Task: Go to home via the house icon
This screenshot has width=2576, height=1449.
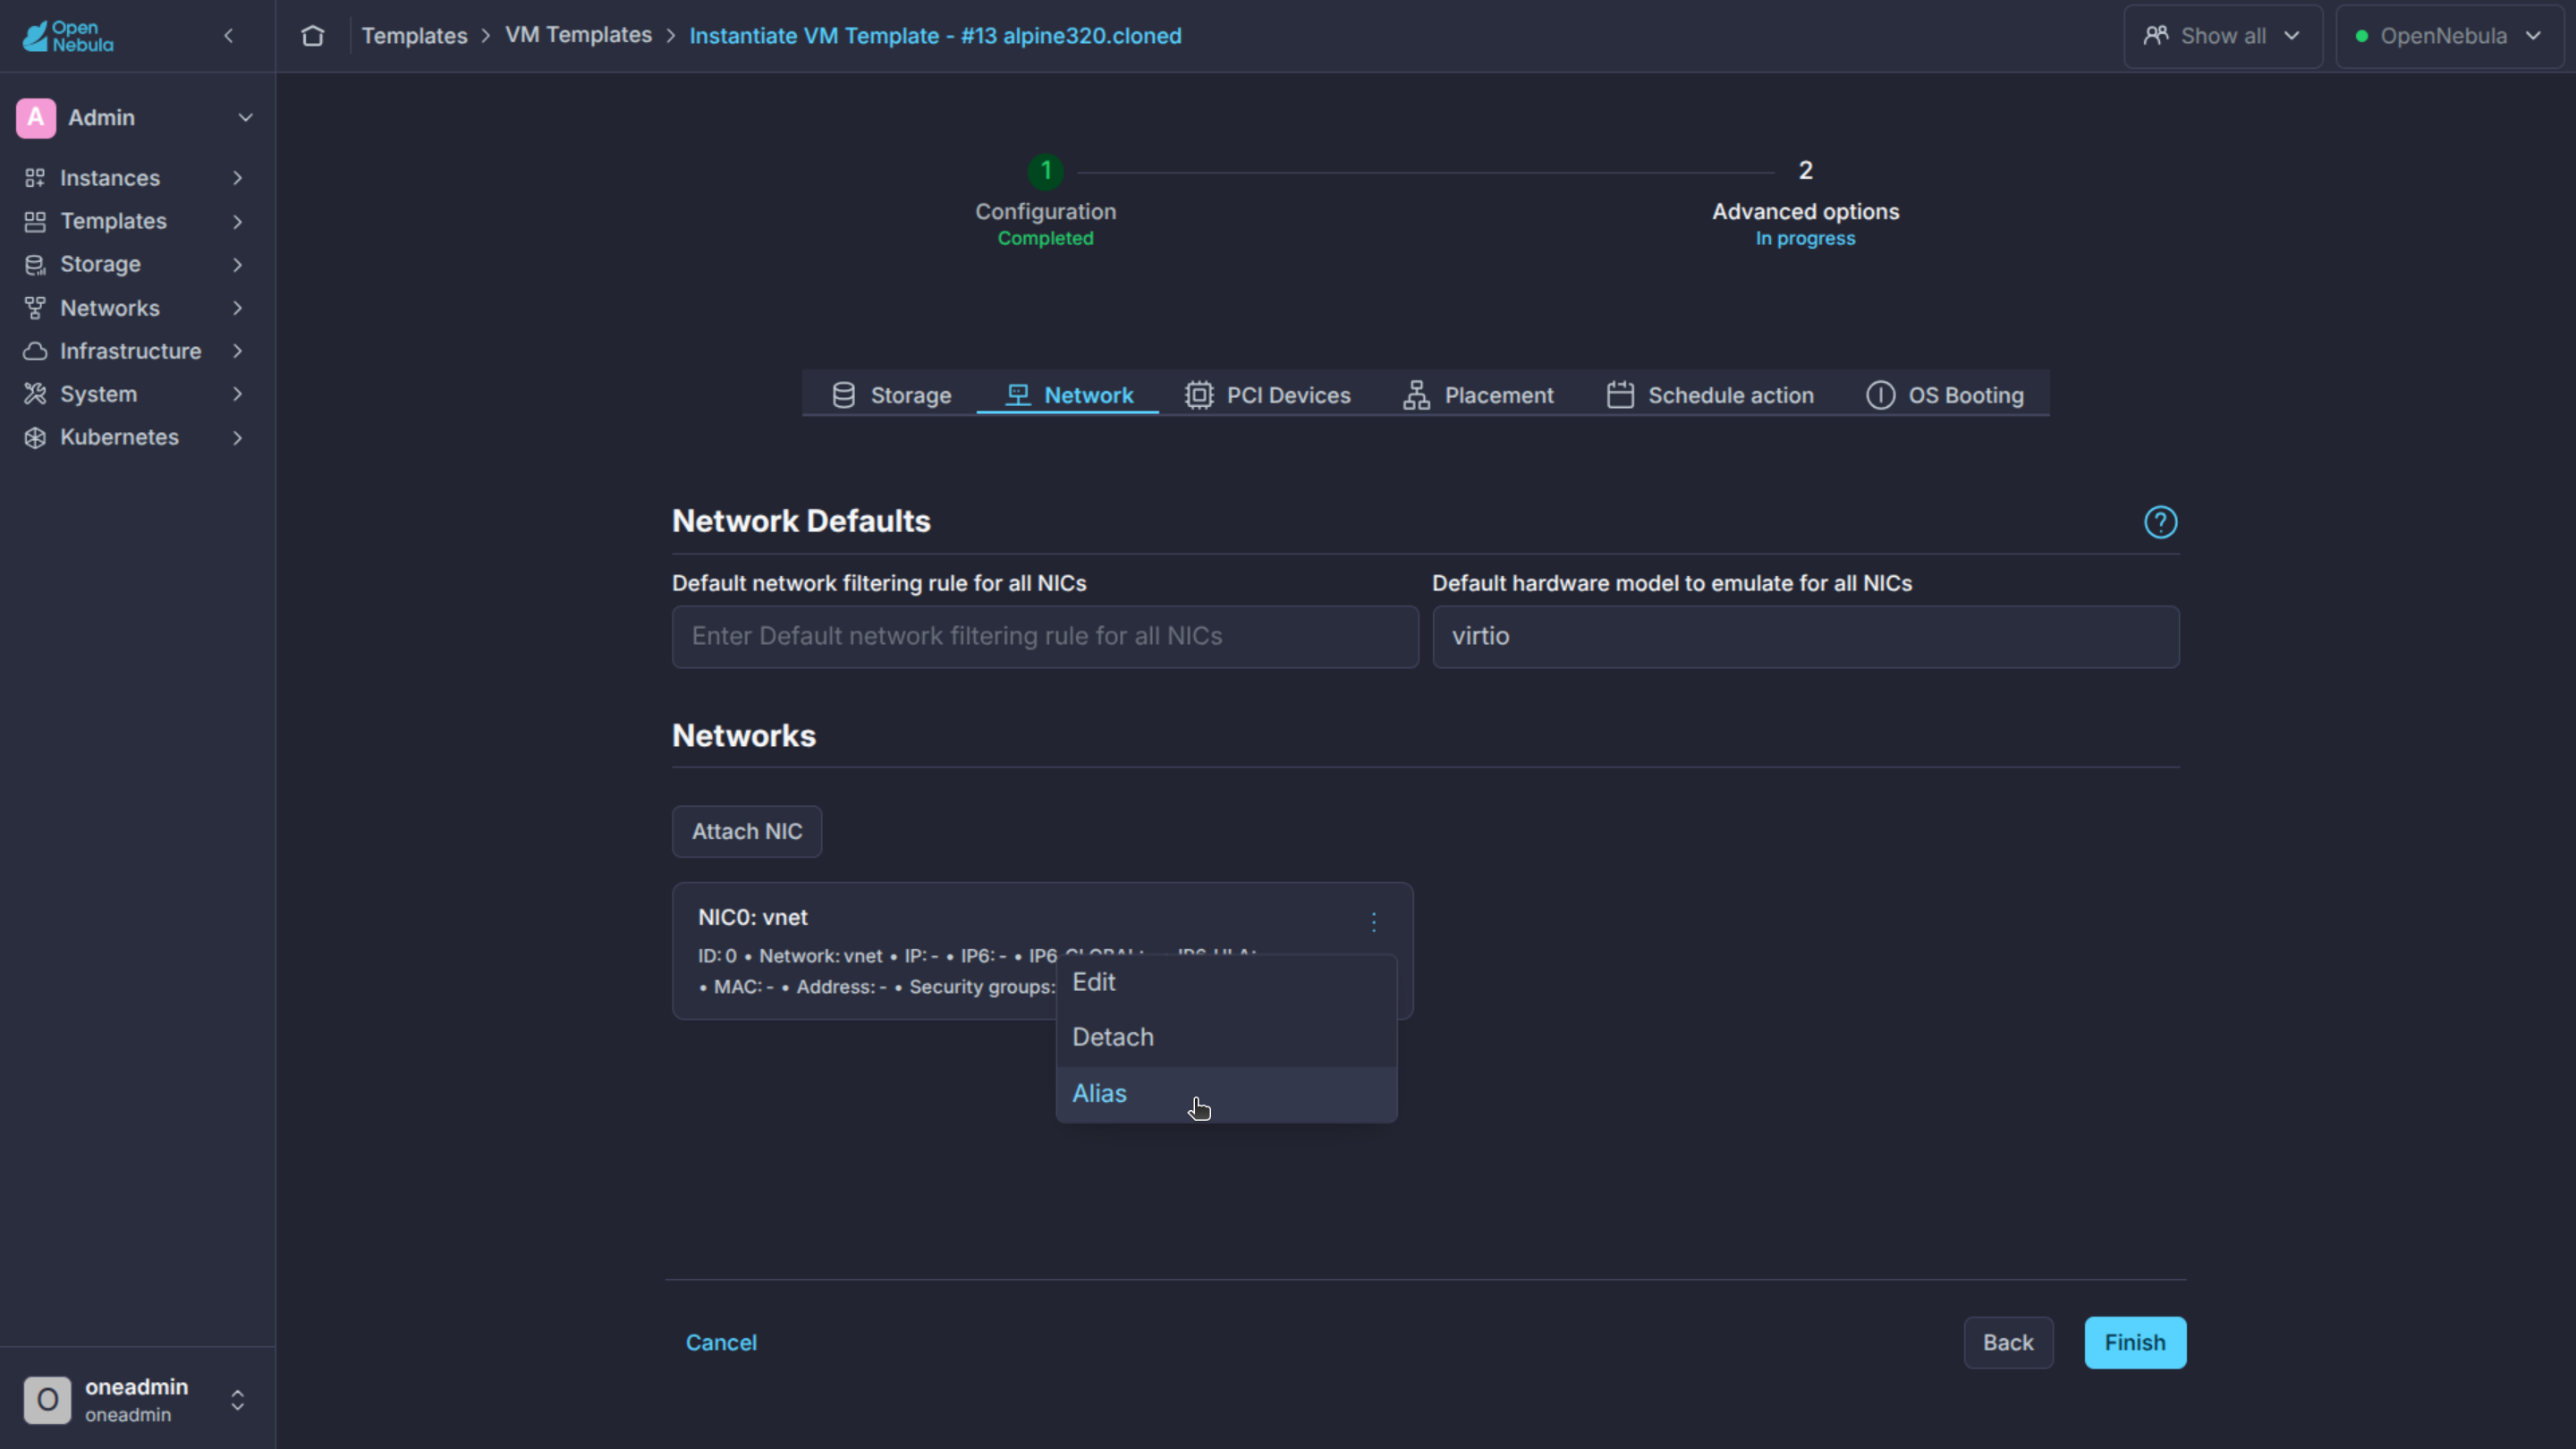Action: click(x=313, y=36)
